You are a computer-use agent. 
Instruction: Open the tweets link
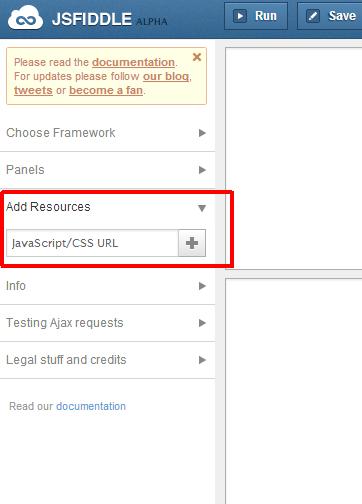point(33,90)
